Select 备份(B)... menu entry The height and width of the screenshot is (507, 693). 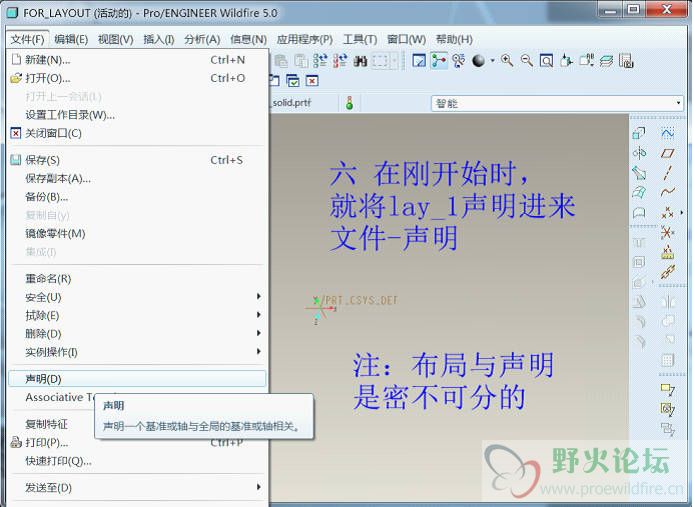click(137, 197)
